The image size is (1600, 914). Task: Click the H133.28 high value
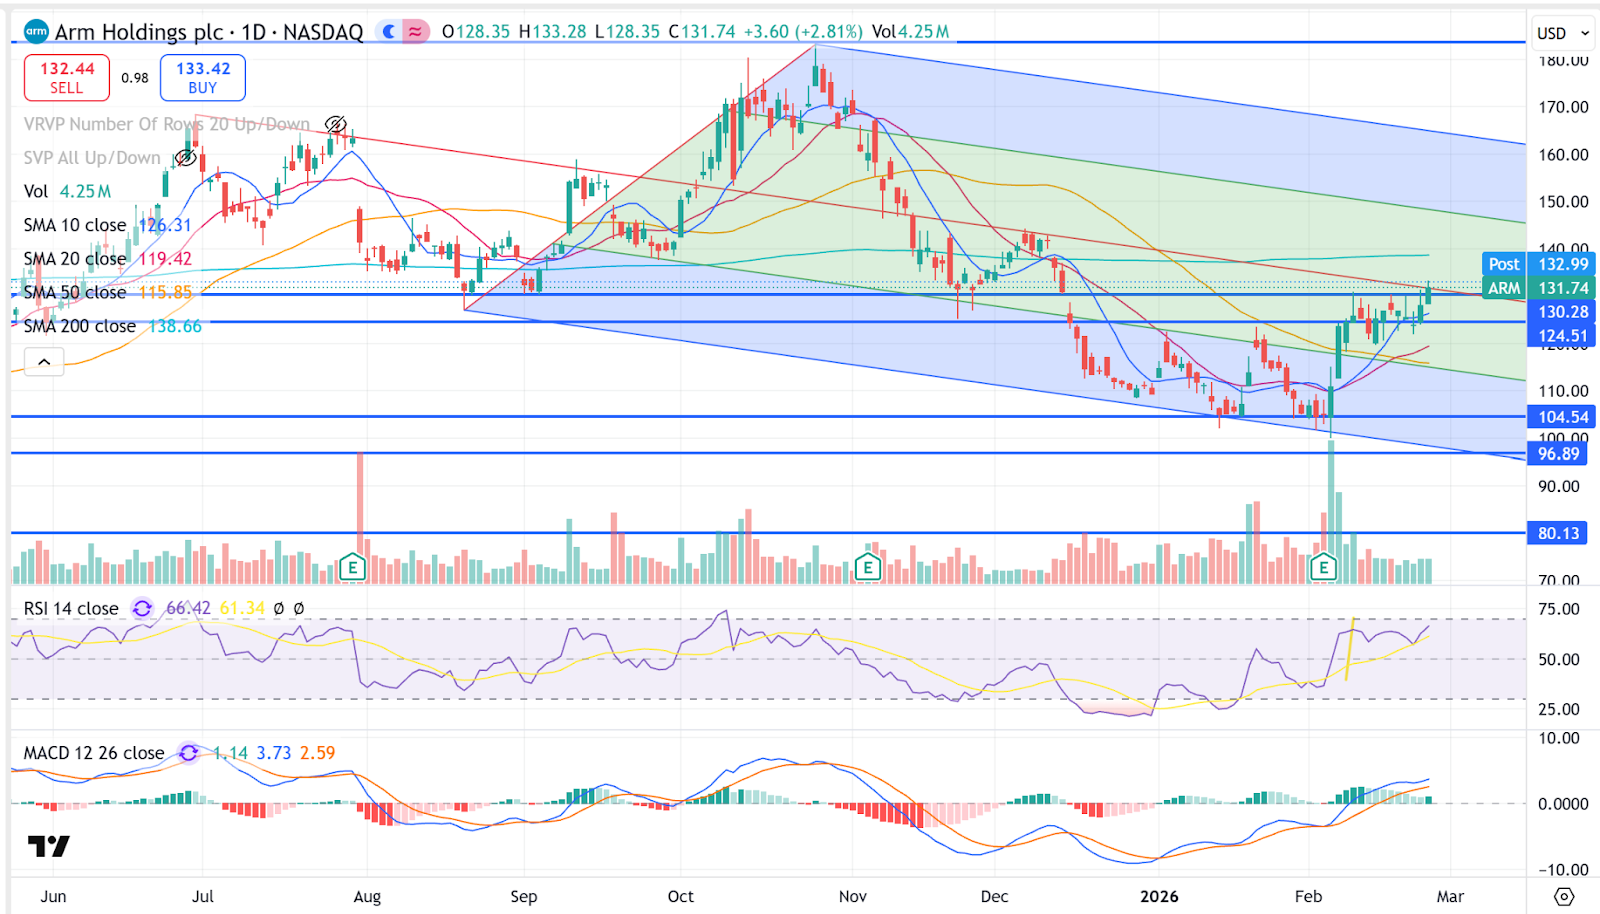[x=553, y=32]
